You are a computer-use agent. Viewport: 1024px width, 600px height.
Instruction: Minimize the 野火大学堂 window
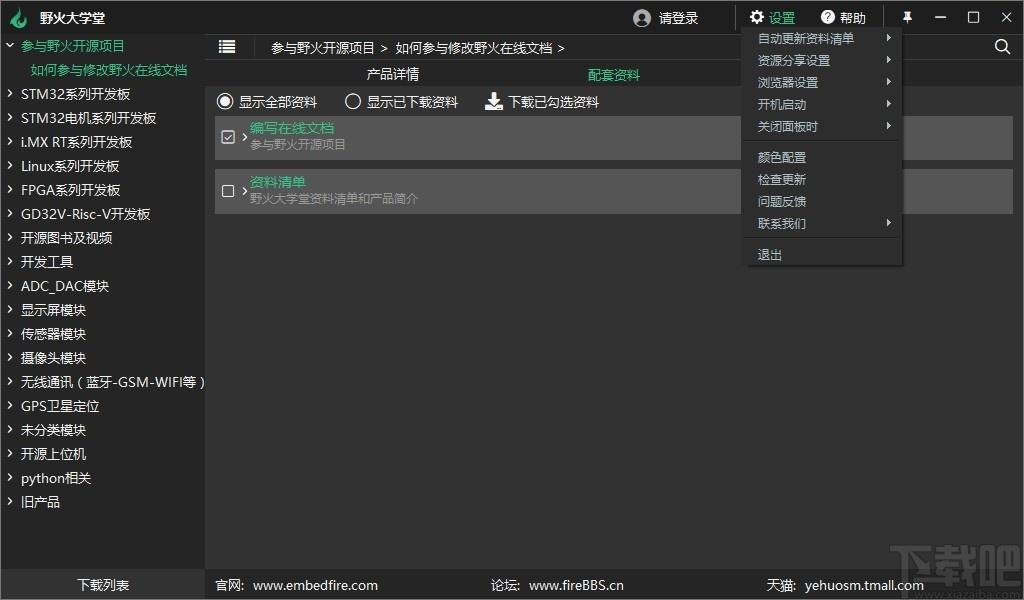click(x=940, y=18)
